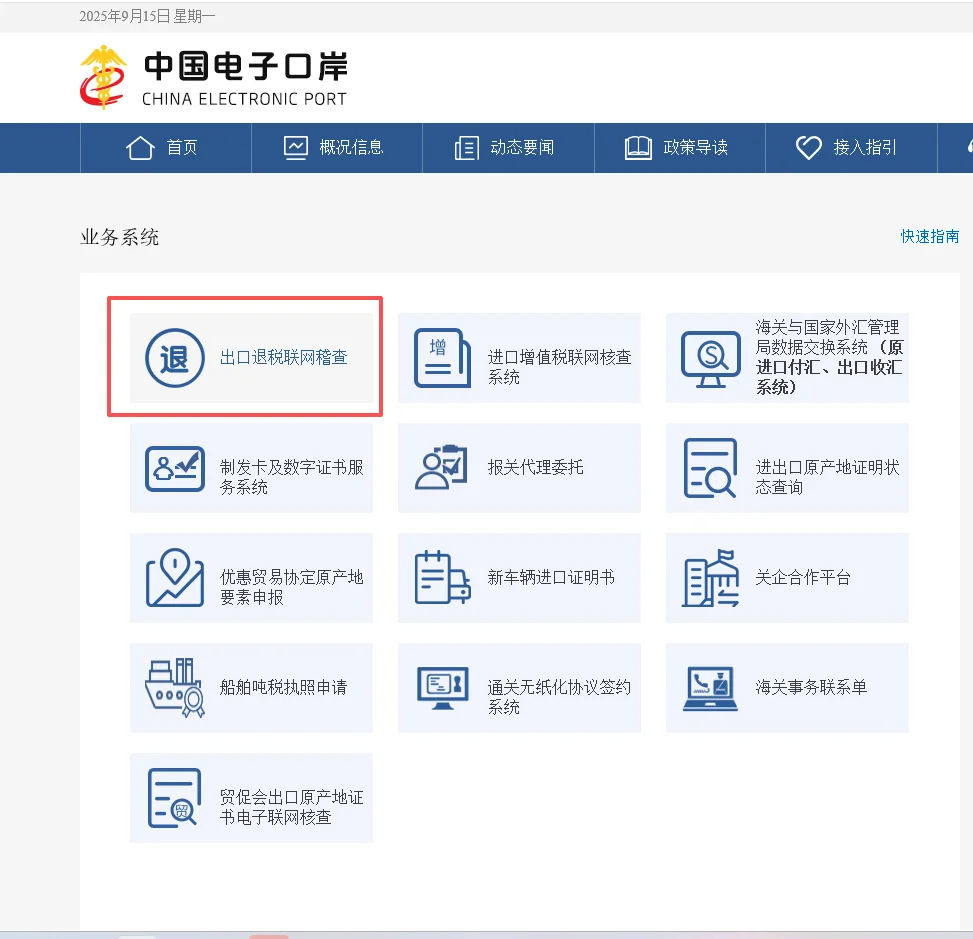The width and height of the screenshot is (973, 939).
Task: Go to the 首页 menu item
Action: (x=166, y=147)
